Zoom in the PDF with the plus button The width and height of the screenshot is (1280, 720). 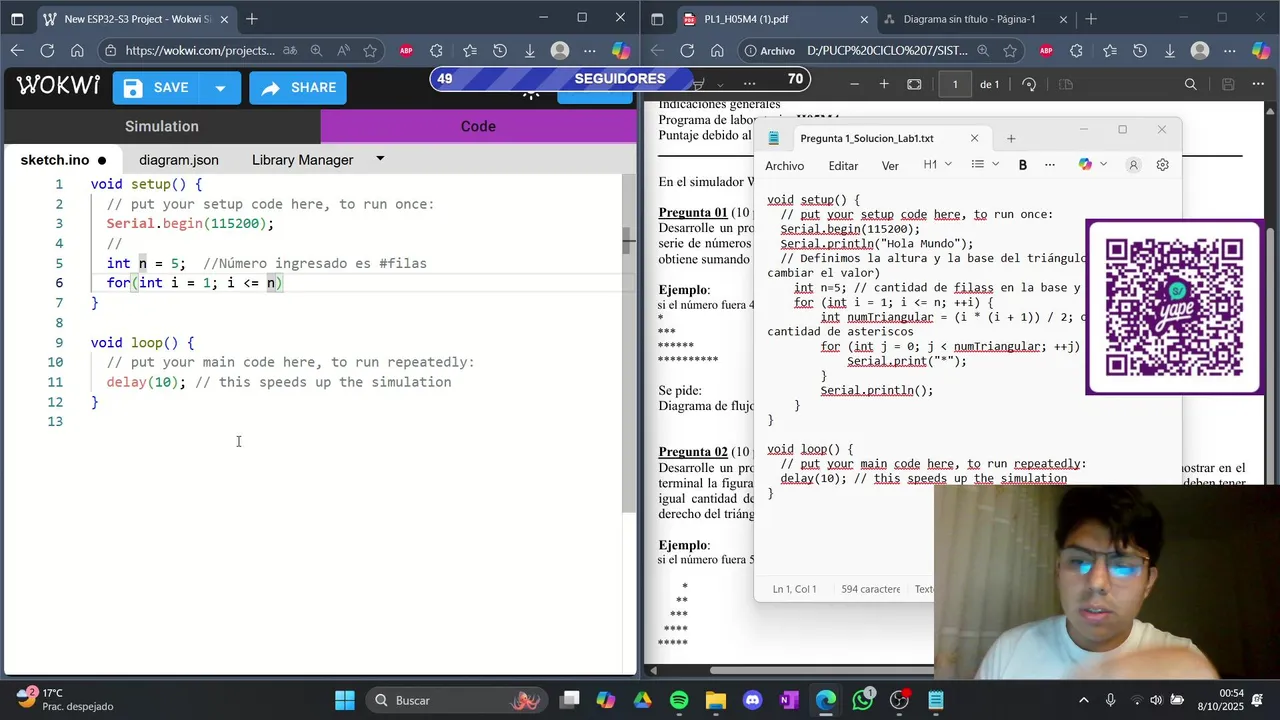[x=884, y=85]
